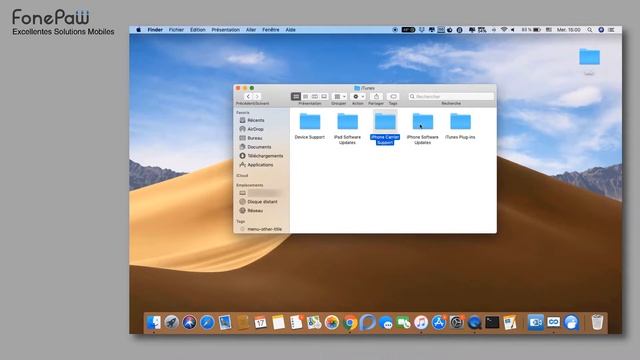
Task: Select the folder on the desktop
Action: tap(589, 57)
